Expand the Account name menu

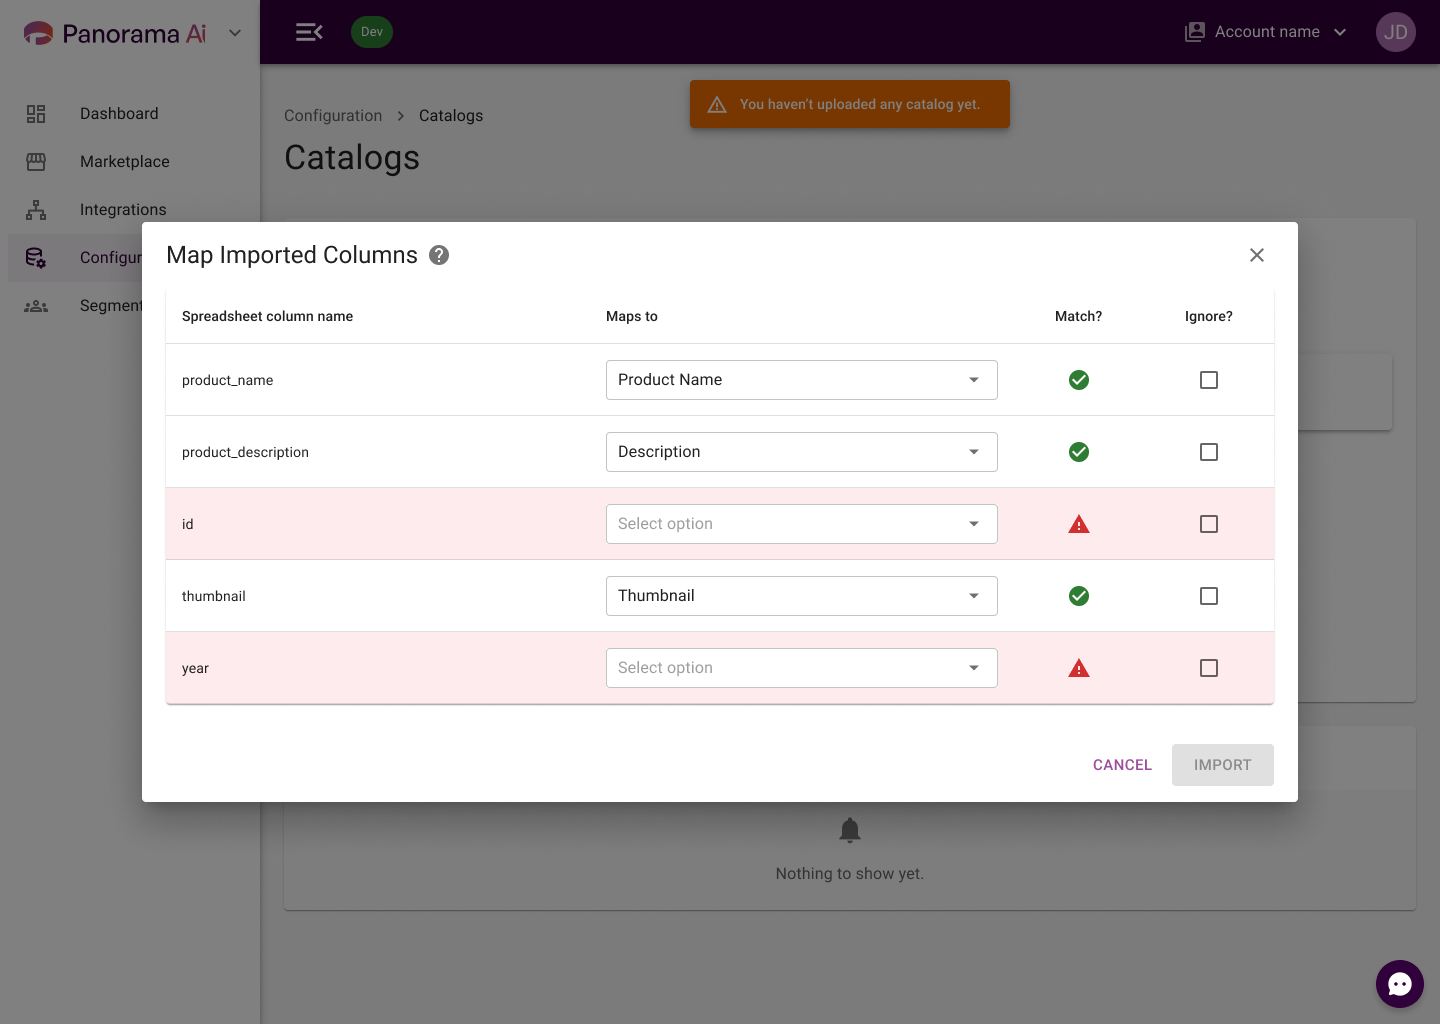pyautogui.click(x=1266, y=32)
